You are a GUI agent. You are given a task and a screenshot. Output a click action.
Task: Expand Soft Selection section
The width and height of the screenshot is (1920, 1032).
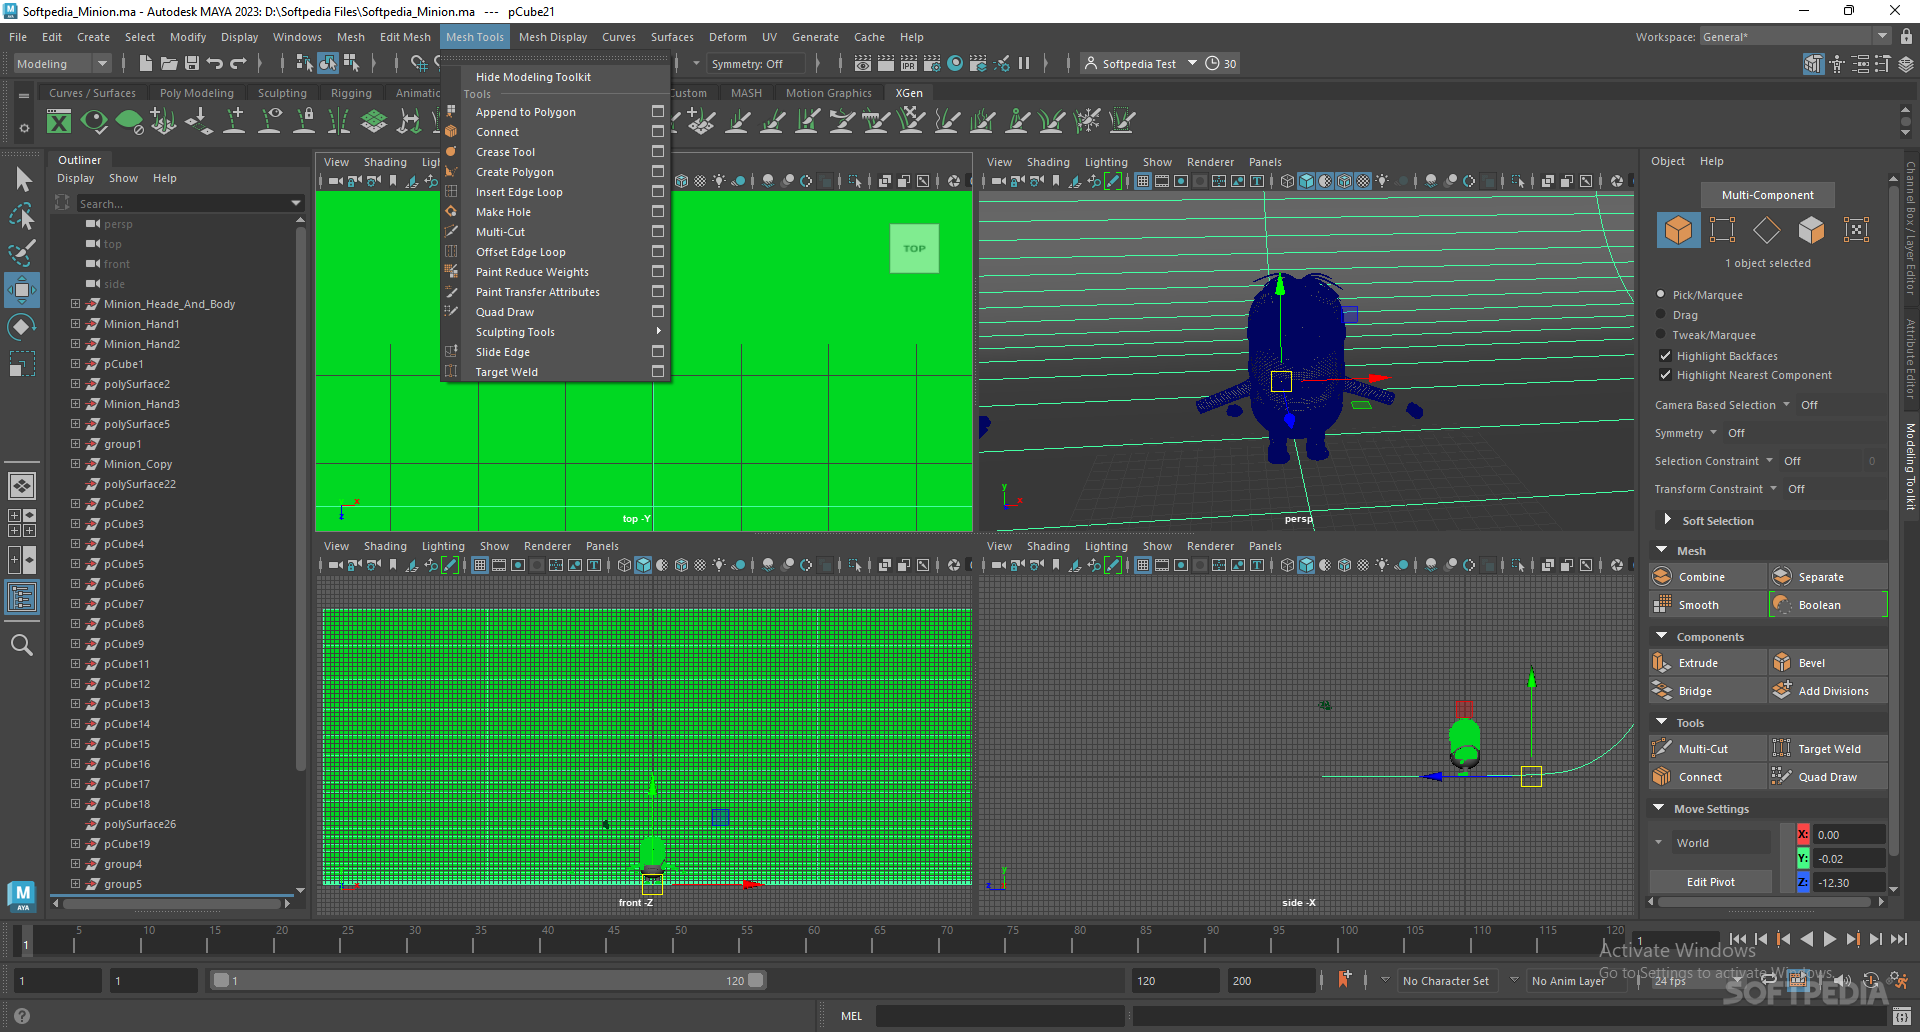(1667, 520)
